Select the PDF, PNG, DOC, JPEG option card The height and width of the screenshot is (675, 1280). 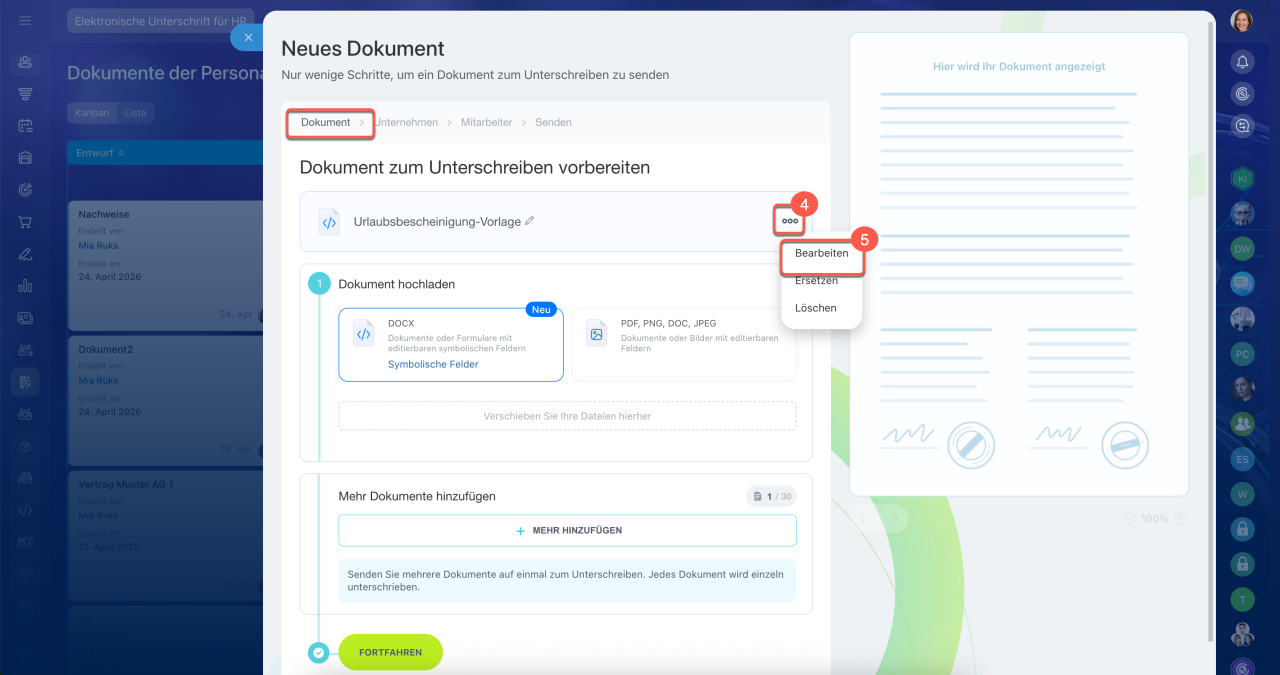[x=683, y=345]
